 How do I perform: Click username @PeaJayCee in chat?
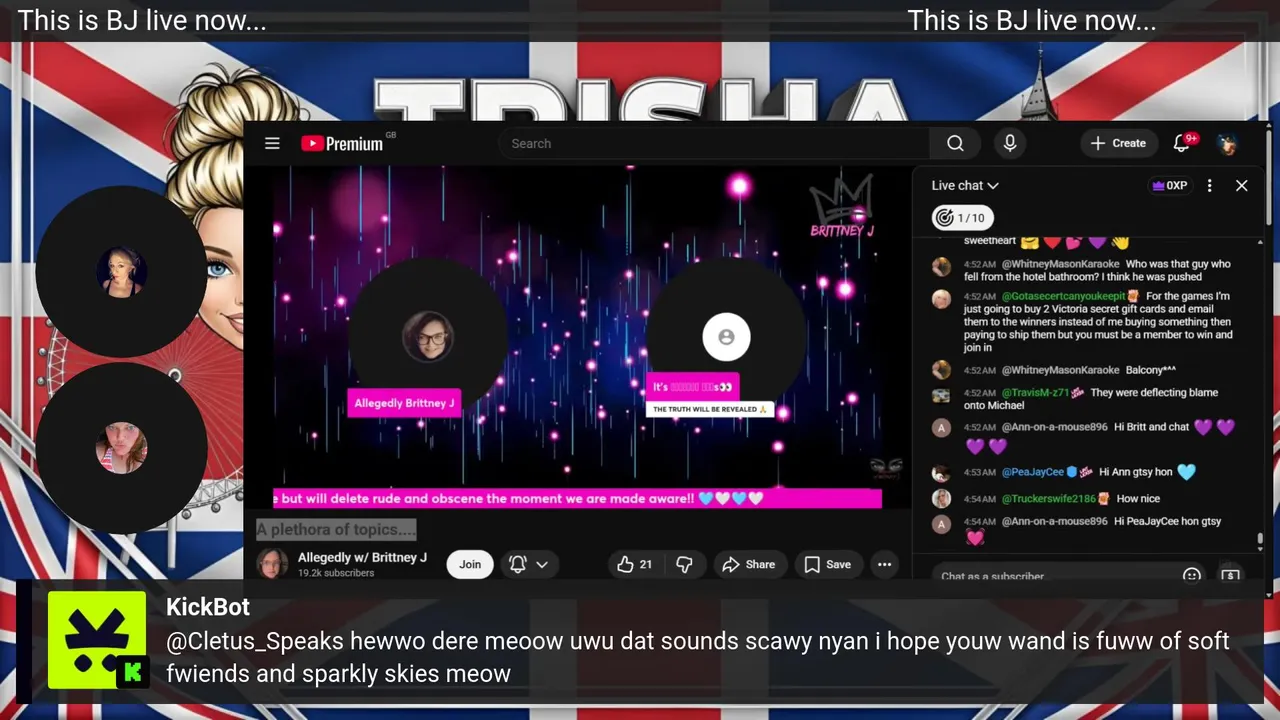(x=1031, y=472)
